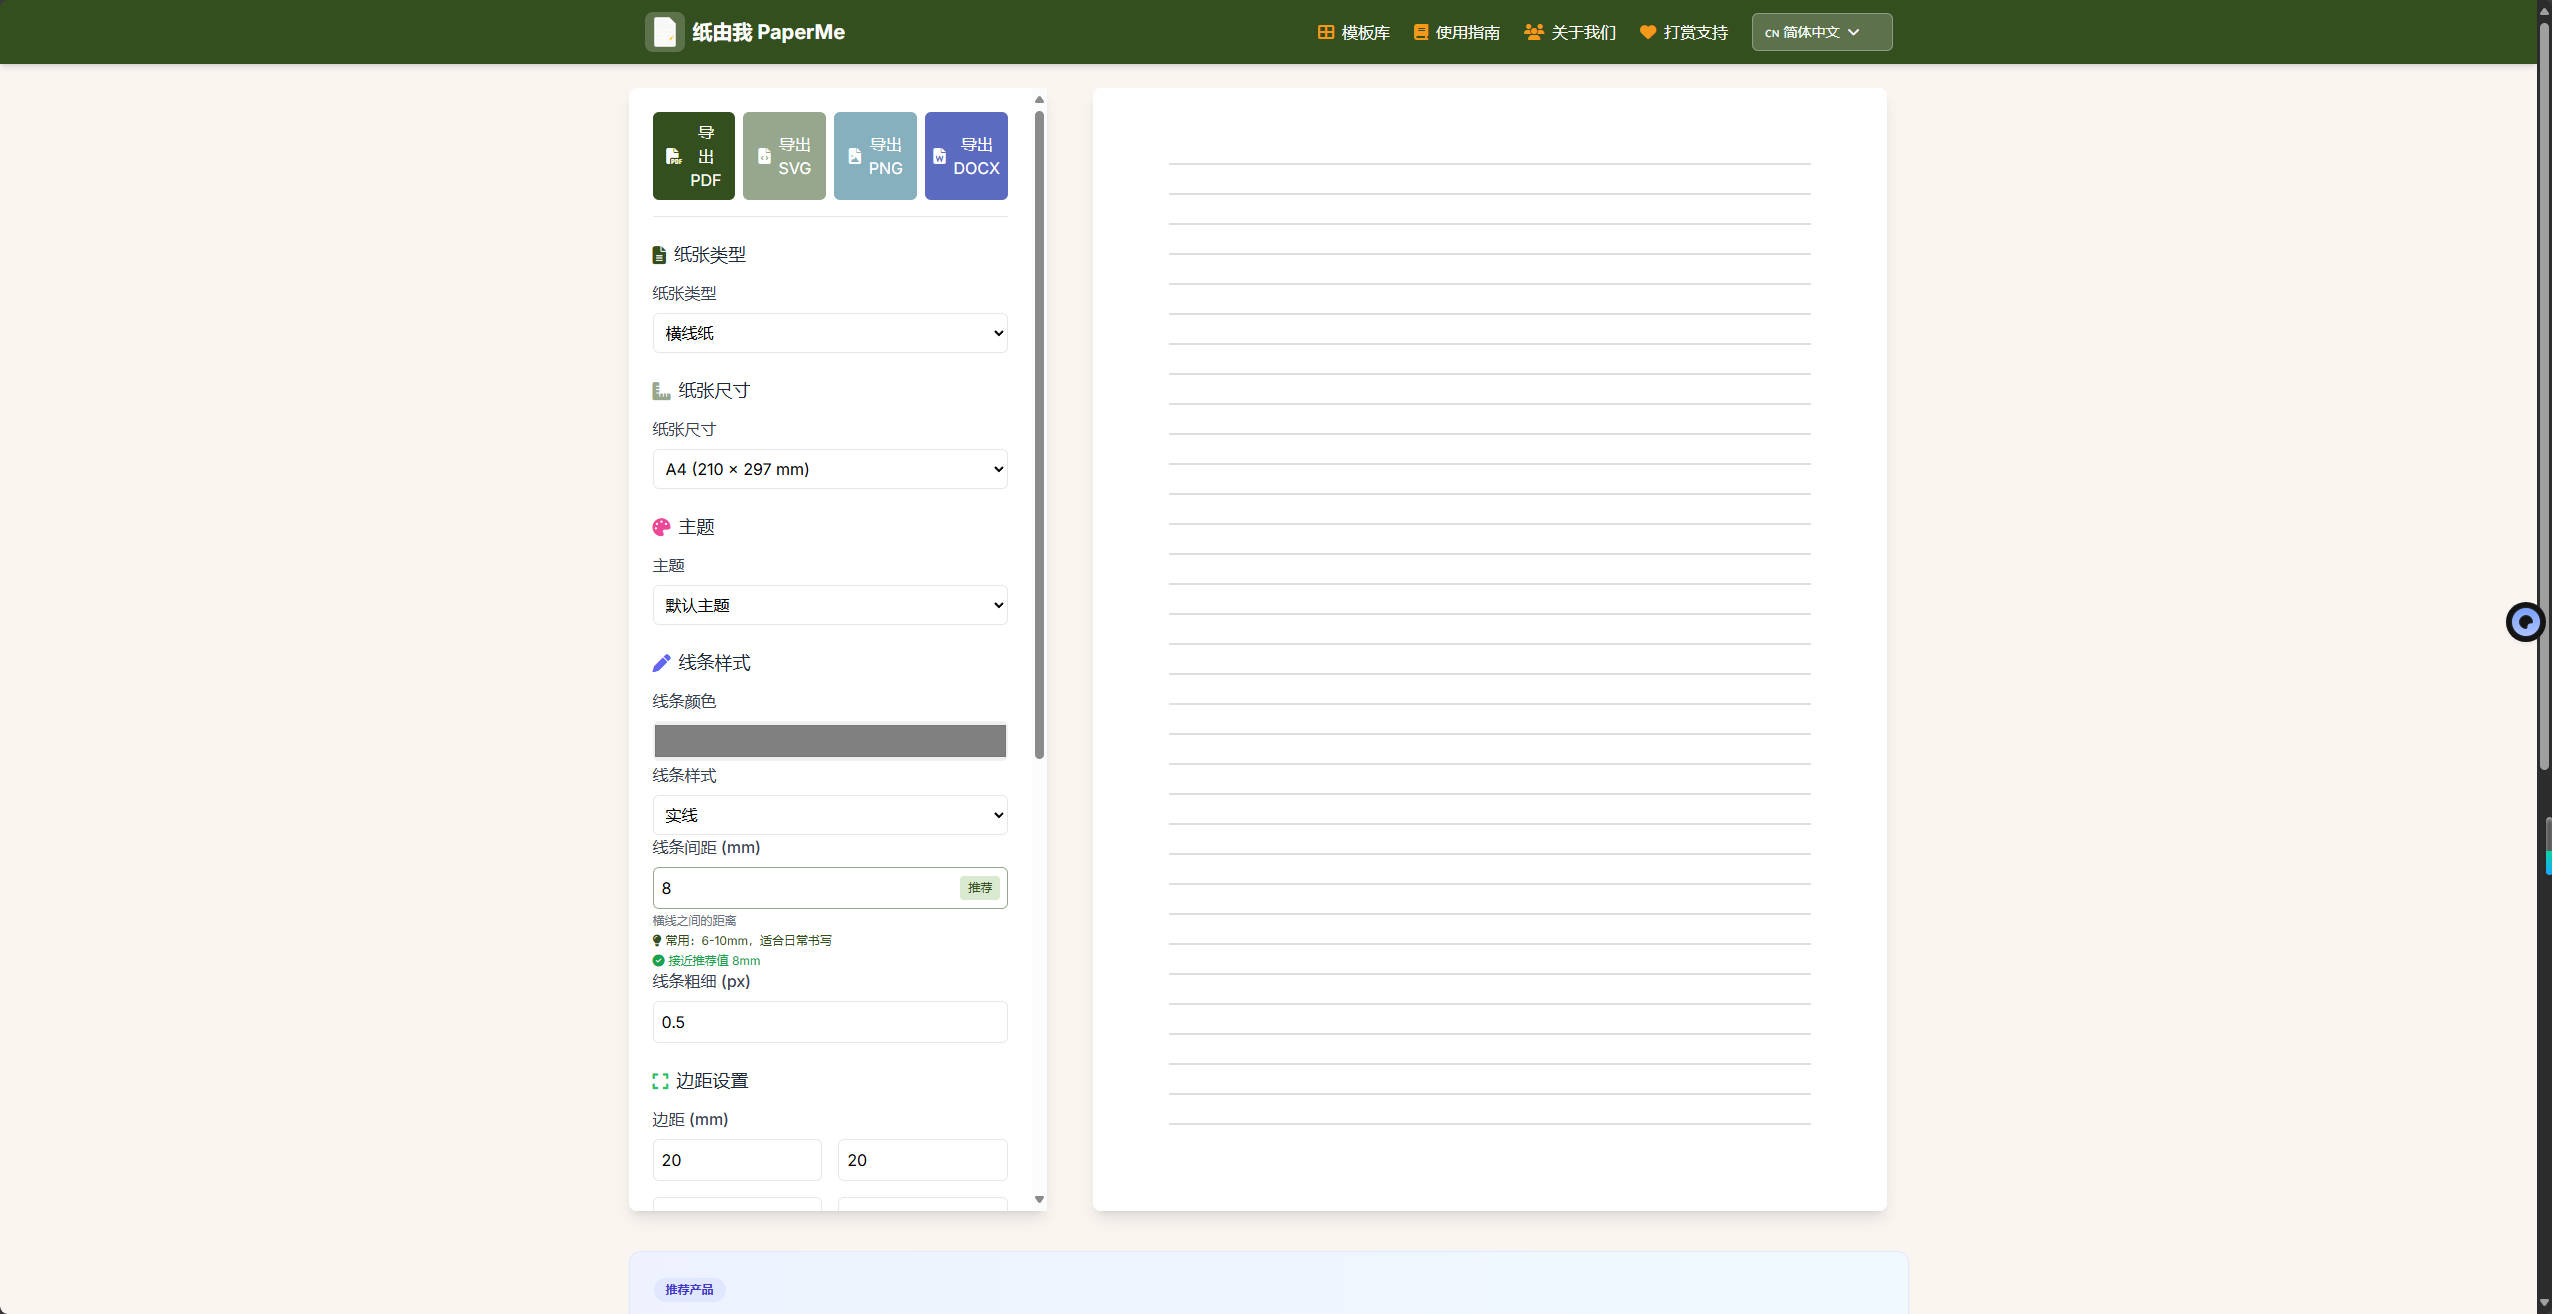Click the Export DOCX button

[966, 156]
